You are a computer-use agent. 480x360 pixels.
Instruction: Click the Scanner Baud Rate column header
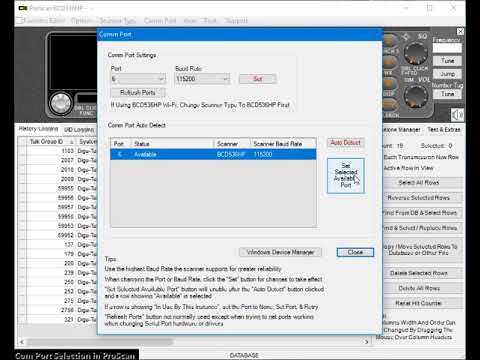283,144
